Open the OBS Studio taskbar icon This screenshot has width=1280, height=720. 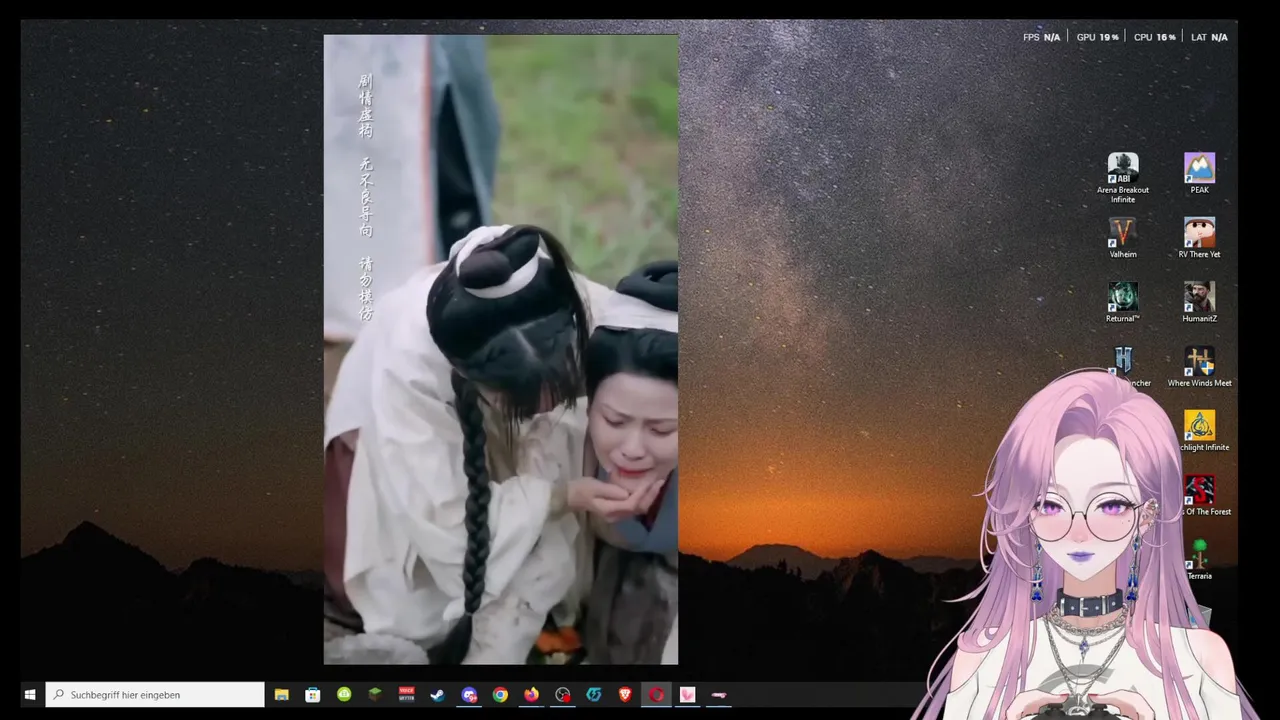coord(563,695)
